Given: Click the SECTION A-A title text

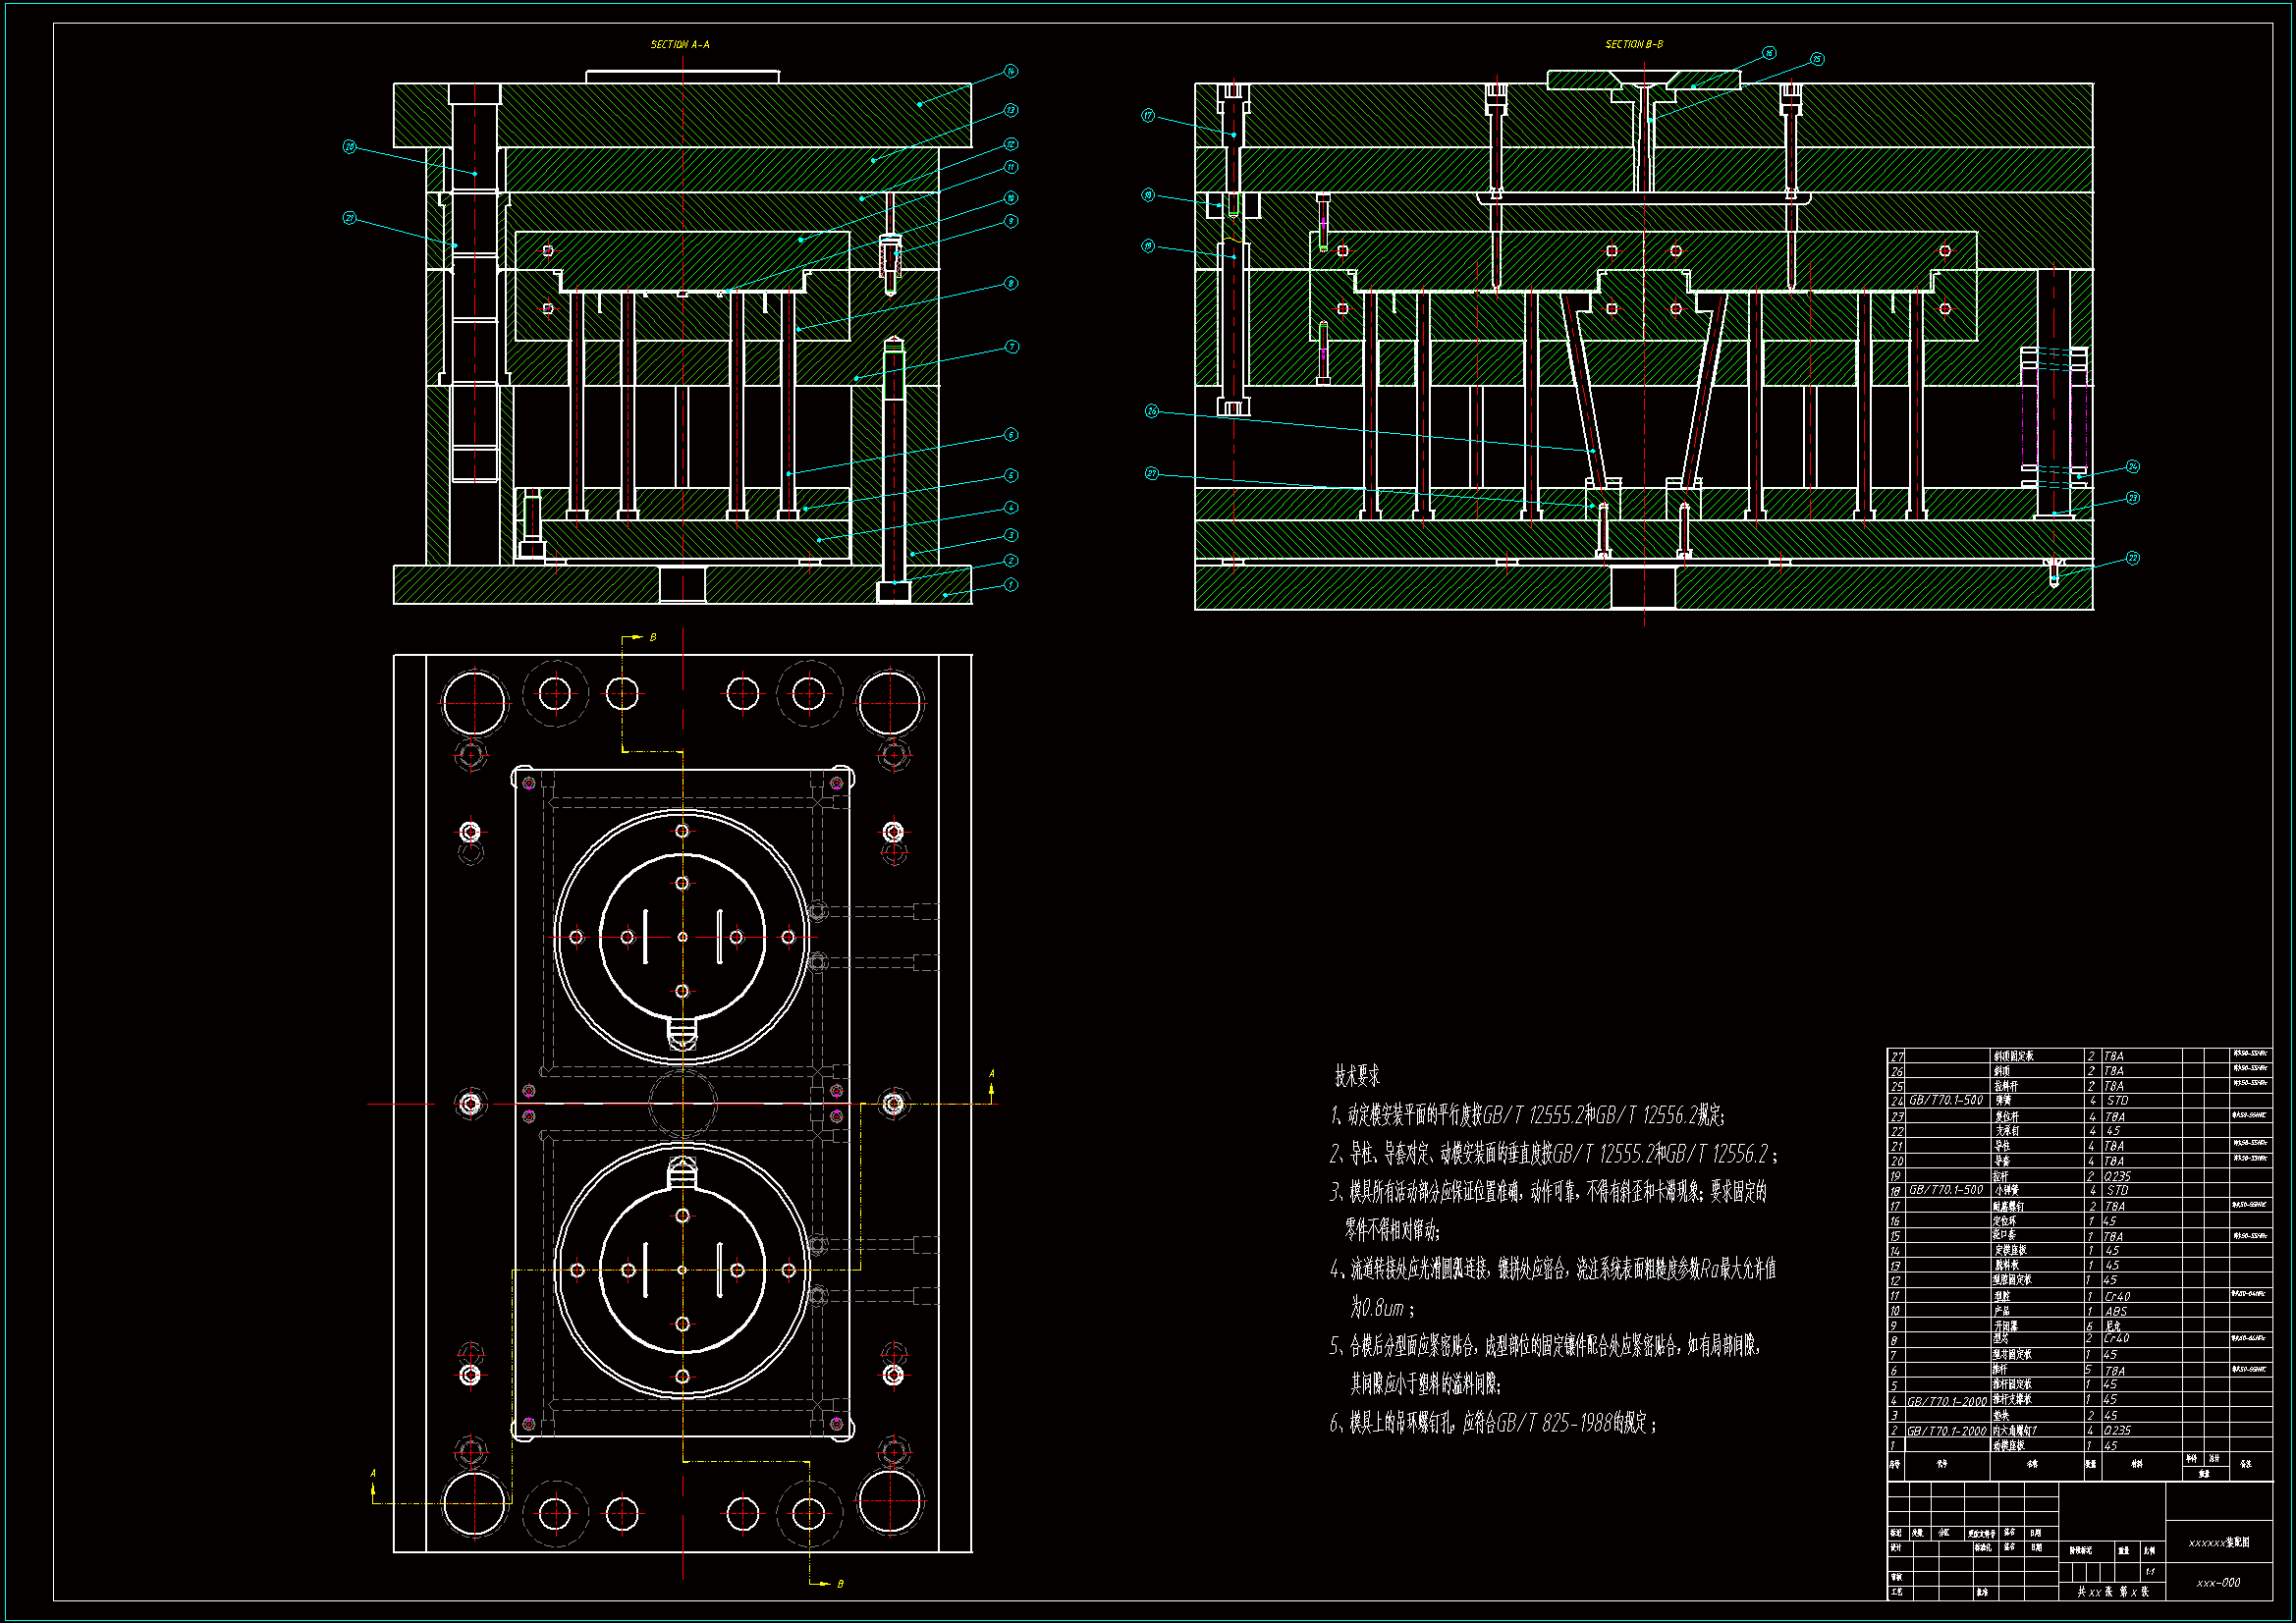Looking at the screenshot, I should click(680, 44).
